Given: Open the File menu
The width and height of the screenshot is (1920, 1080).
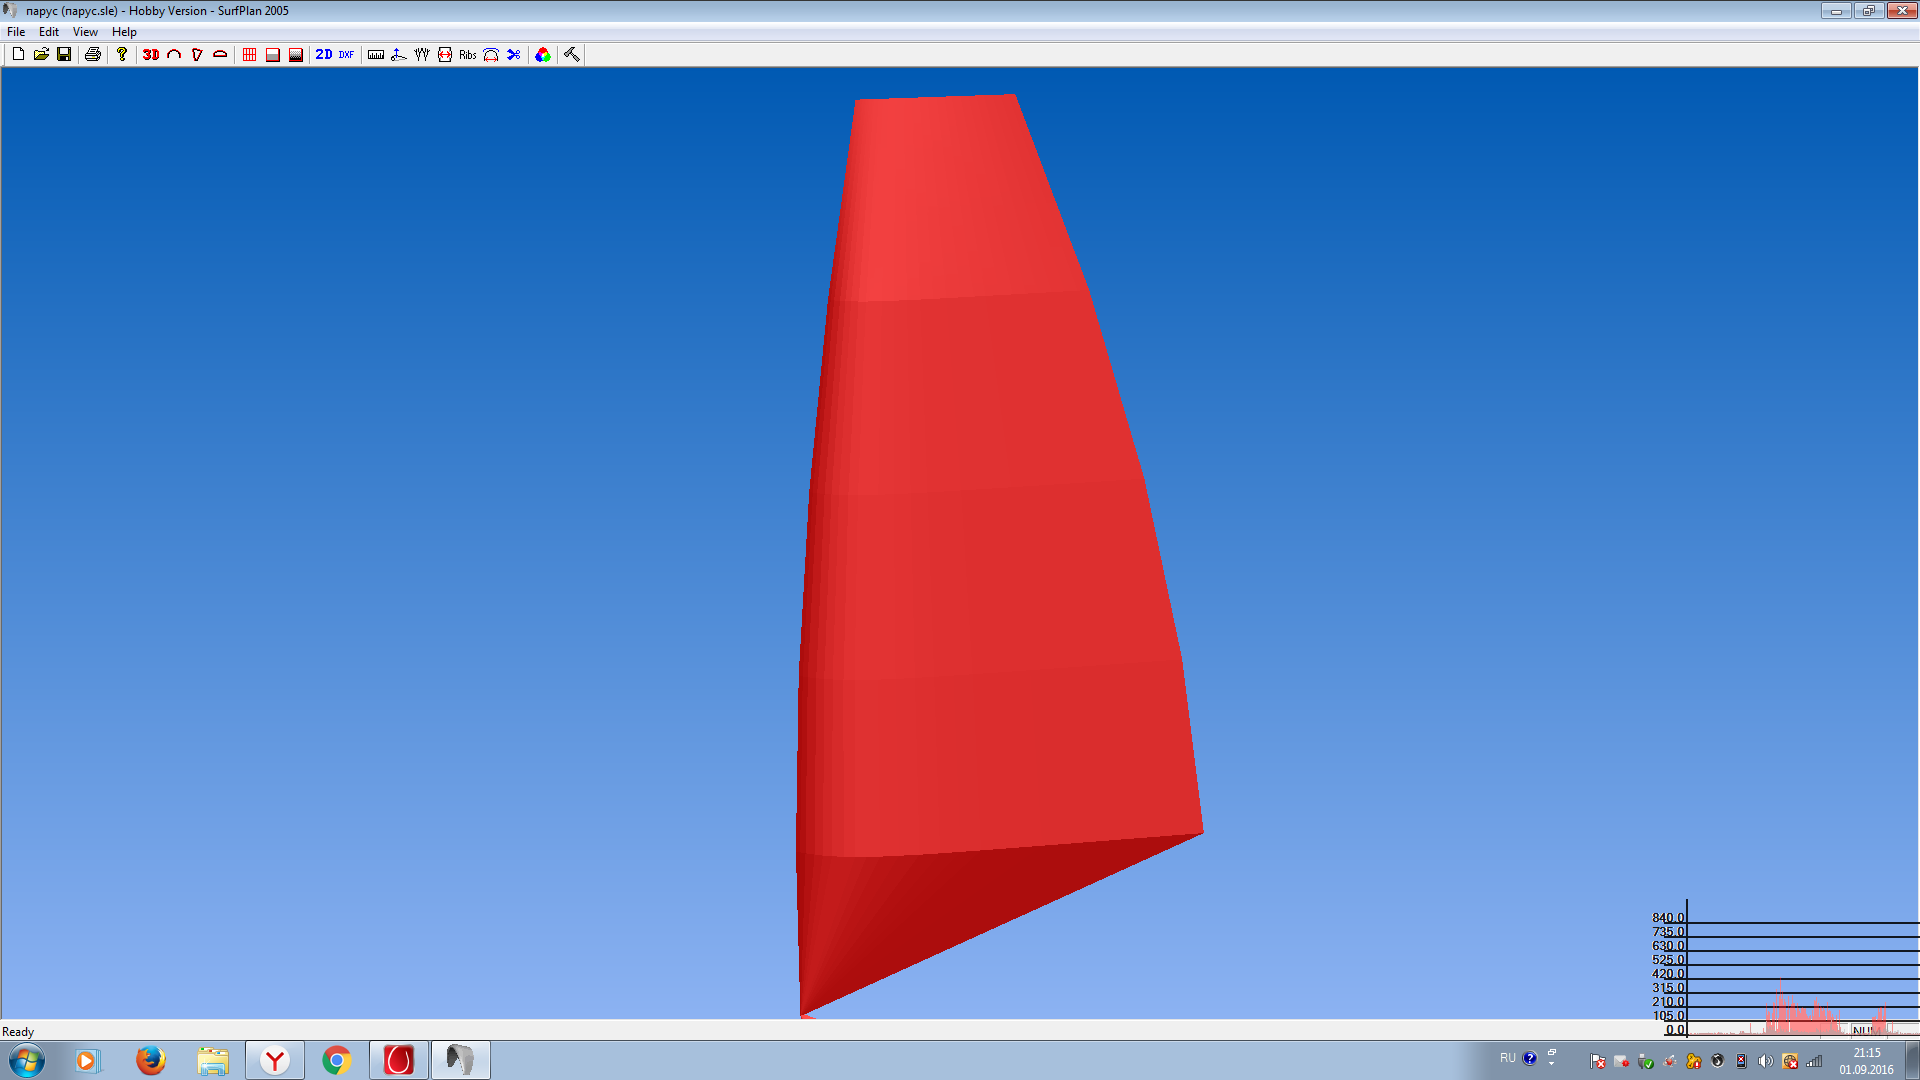Looking at the screenshot, I should click(x=16, y=32).
